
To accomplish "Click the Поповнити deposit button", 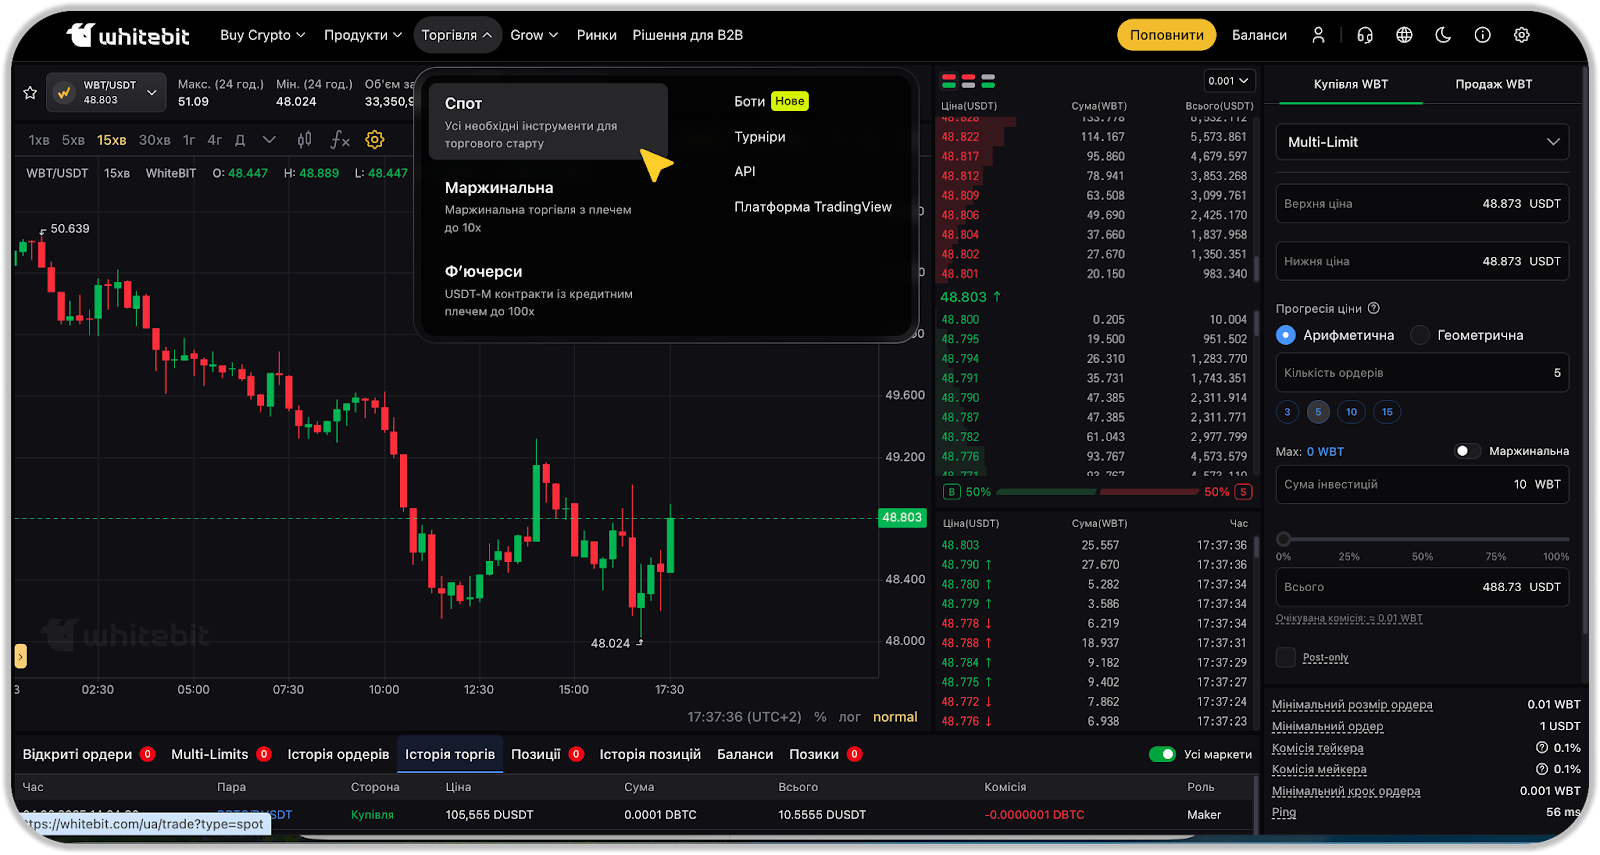I will 1166,35.
